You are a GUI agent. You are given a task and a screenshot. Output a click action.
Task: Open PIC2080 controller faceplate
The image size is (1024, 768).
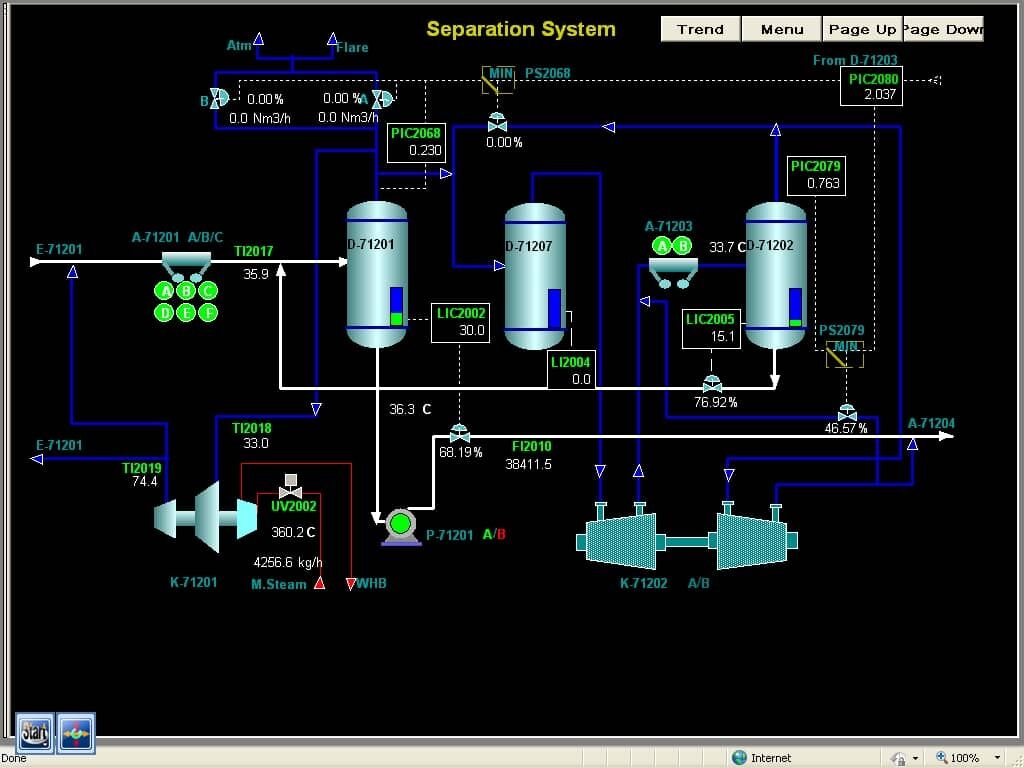871,86
